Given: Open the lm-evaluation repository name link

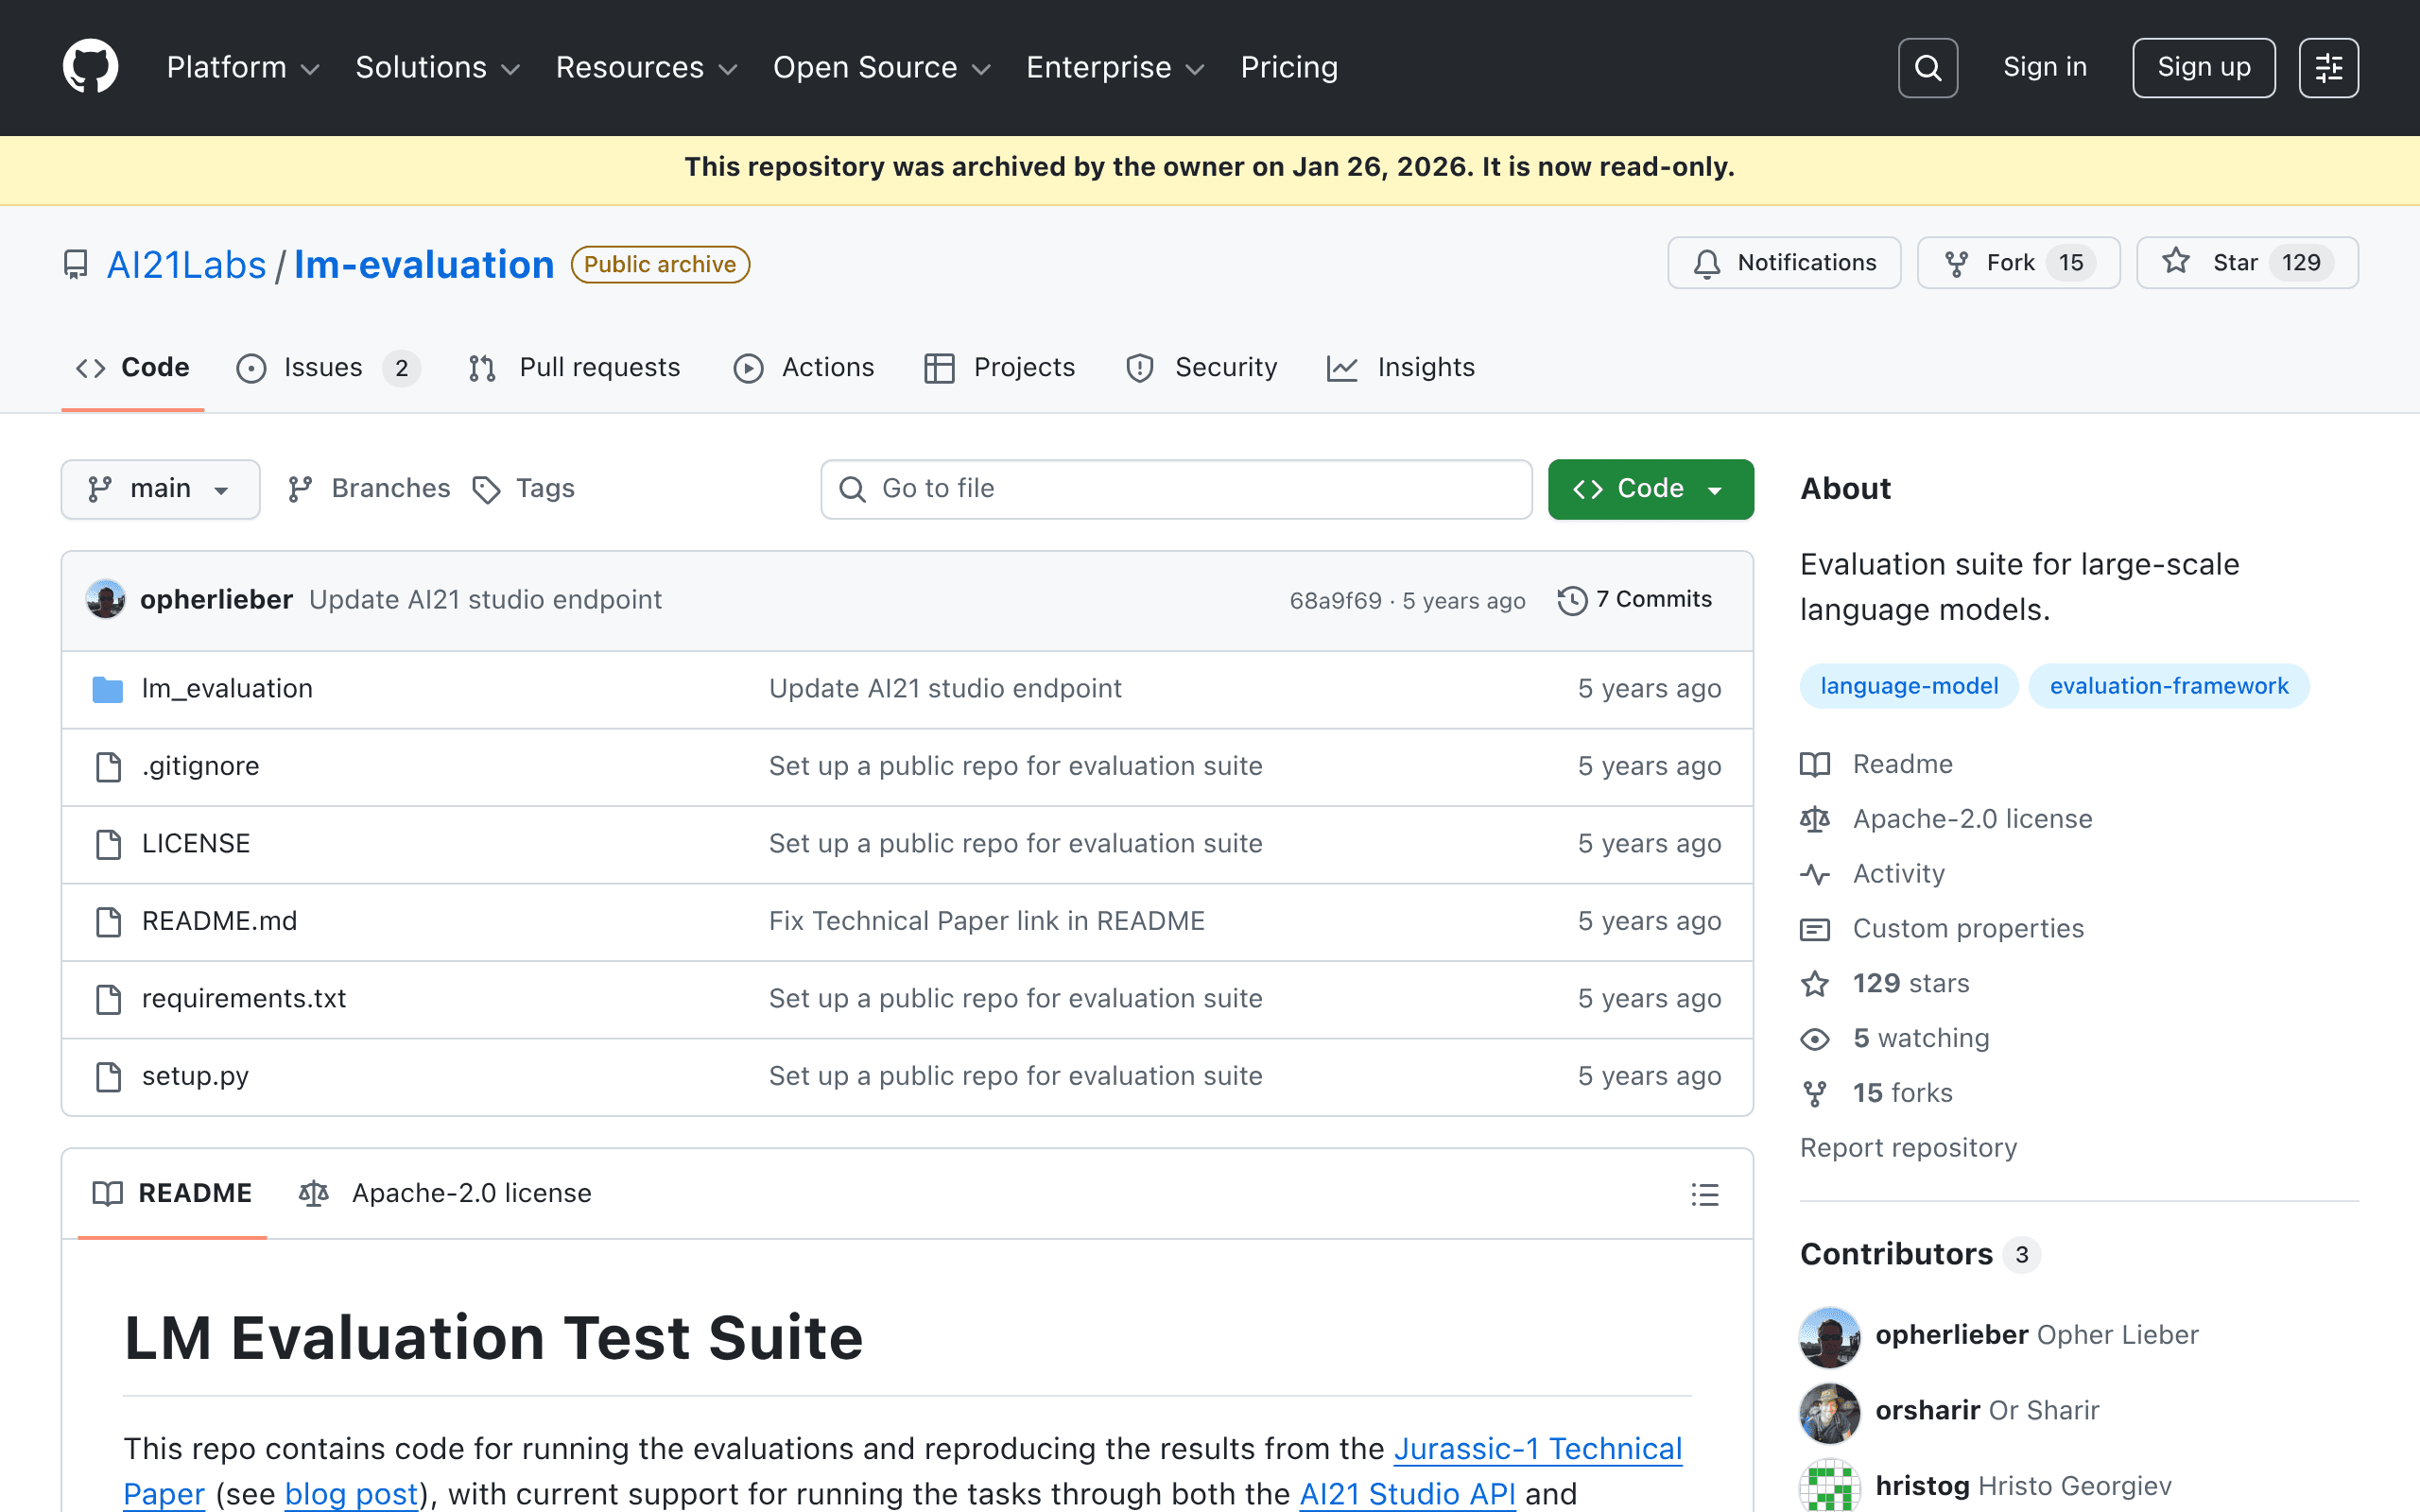Looking at the screenshot, I should [x=424, y=265].
